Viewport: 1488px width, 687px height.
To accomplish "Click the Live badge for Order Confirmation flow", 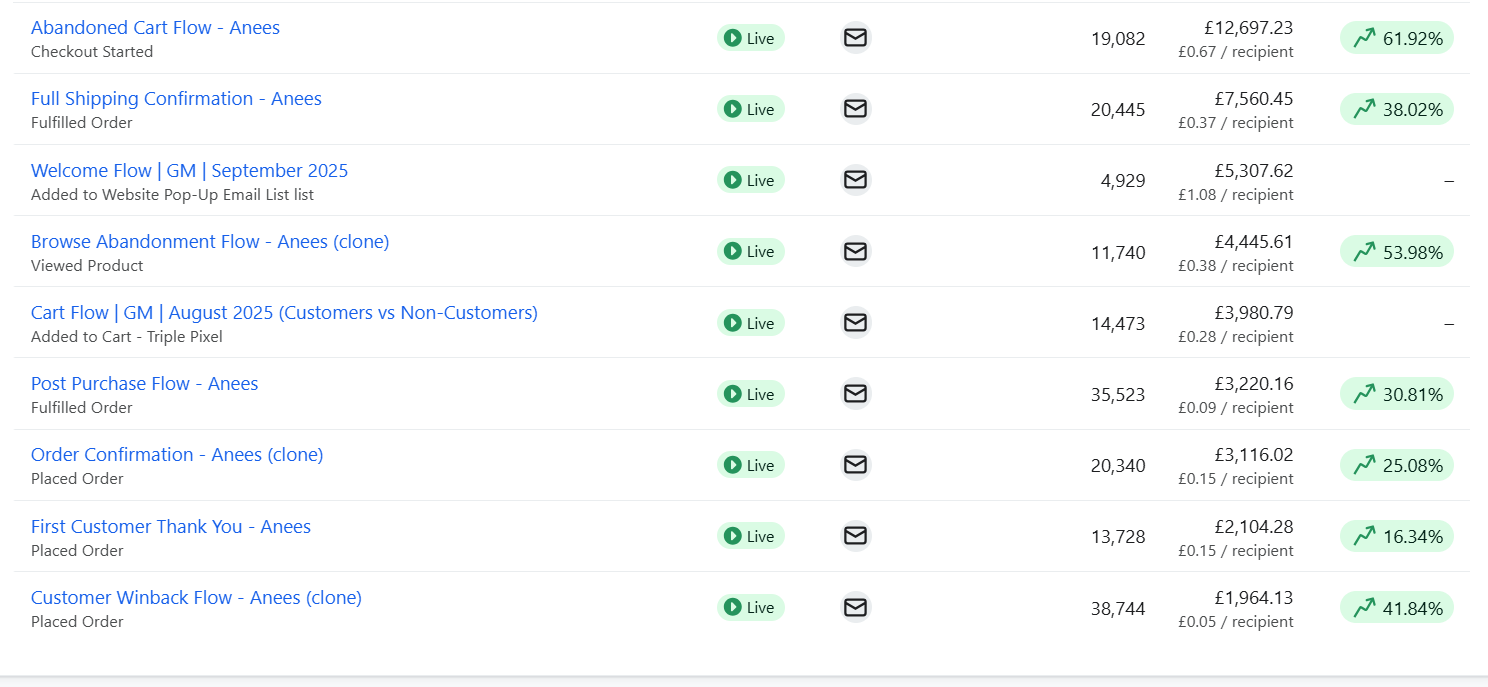I will click(750, 464).
